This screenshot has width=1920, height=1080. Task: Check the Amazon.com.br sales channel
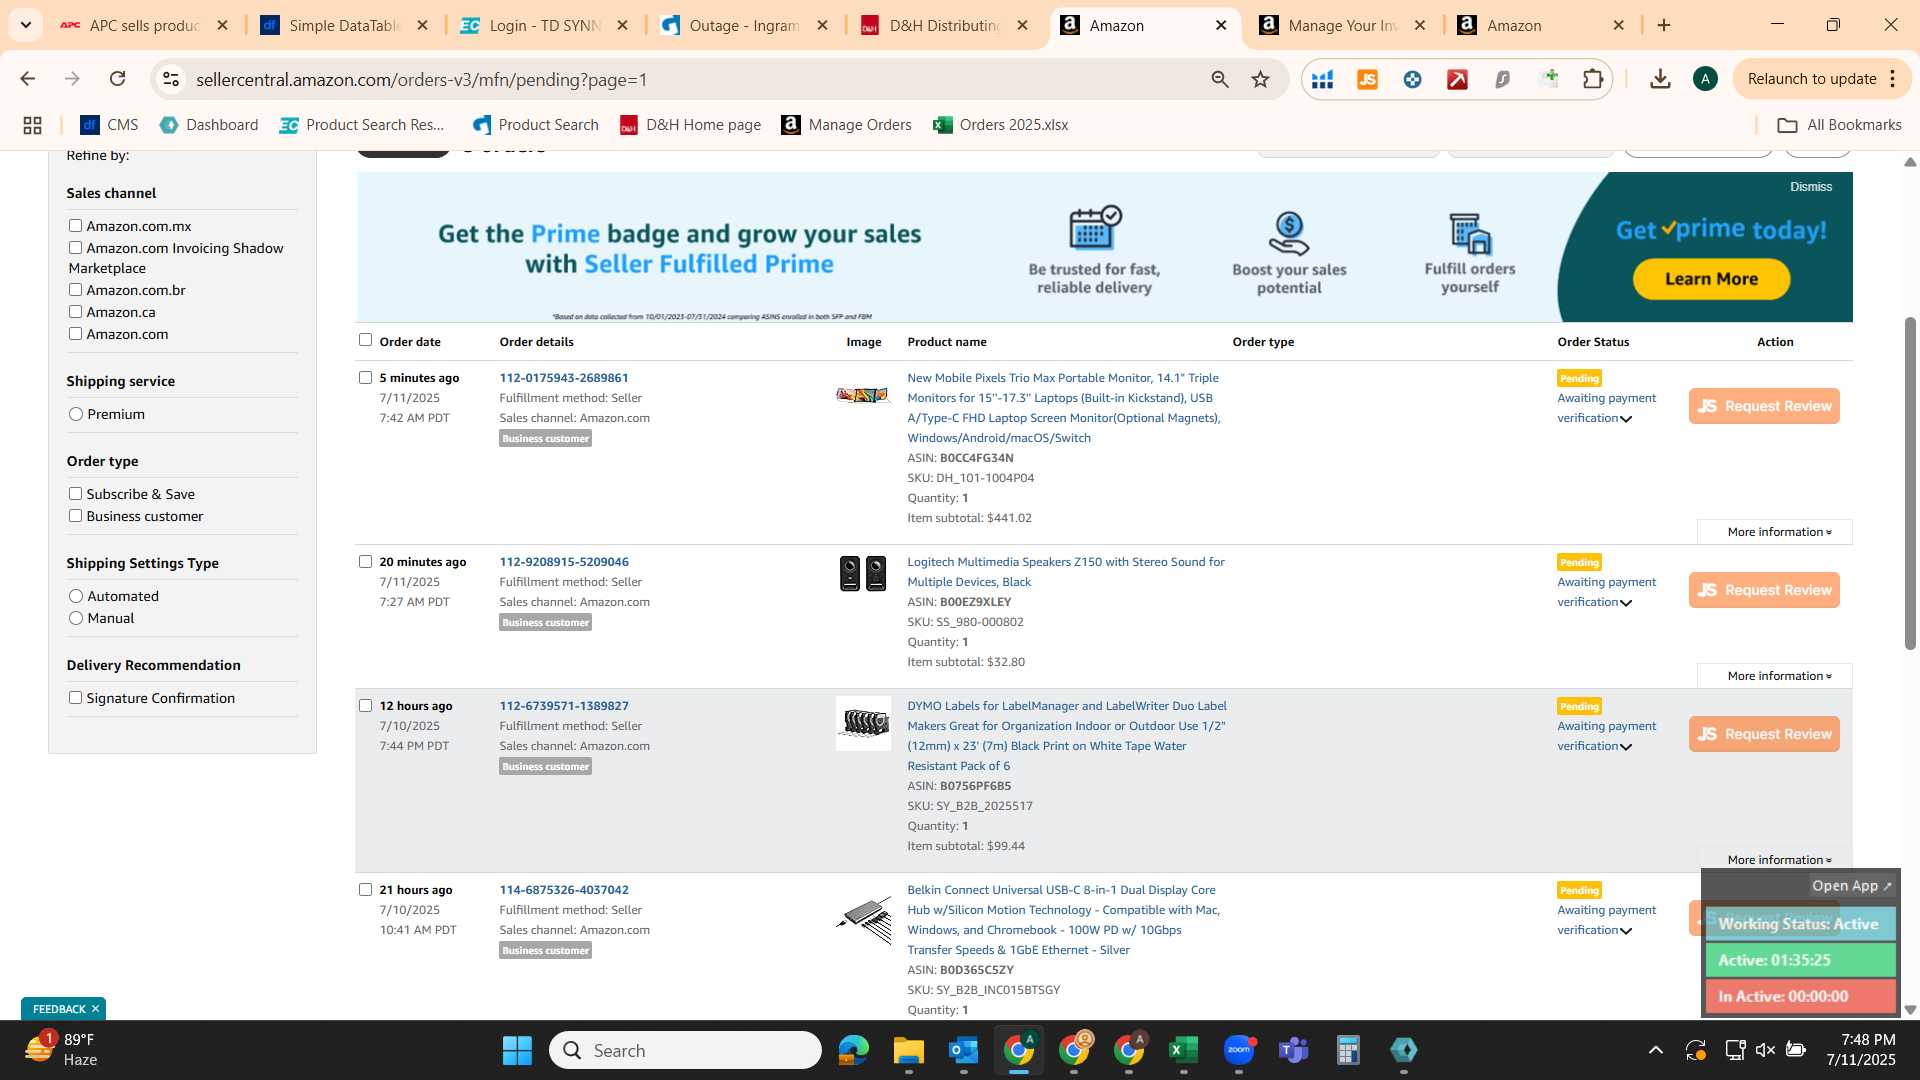click(x=75, y=290)
